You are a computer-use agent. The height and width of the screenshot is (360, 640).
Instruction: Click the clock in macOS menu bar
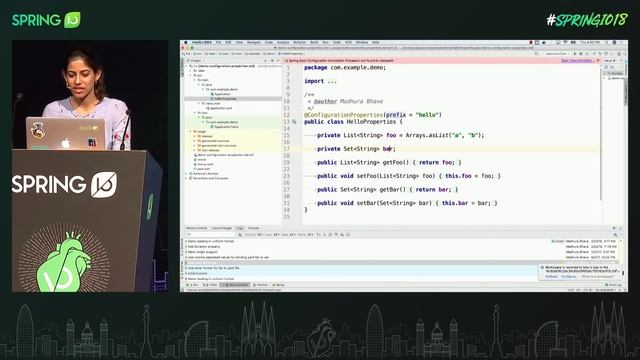click(x=590, y=42)
